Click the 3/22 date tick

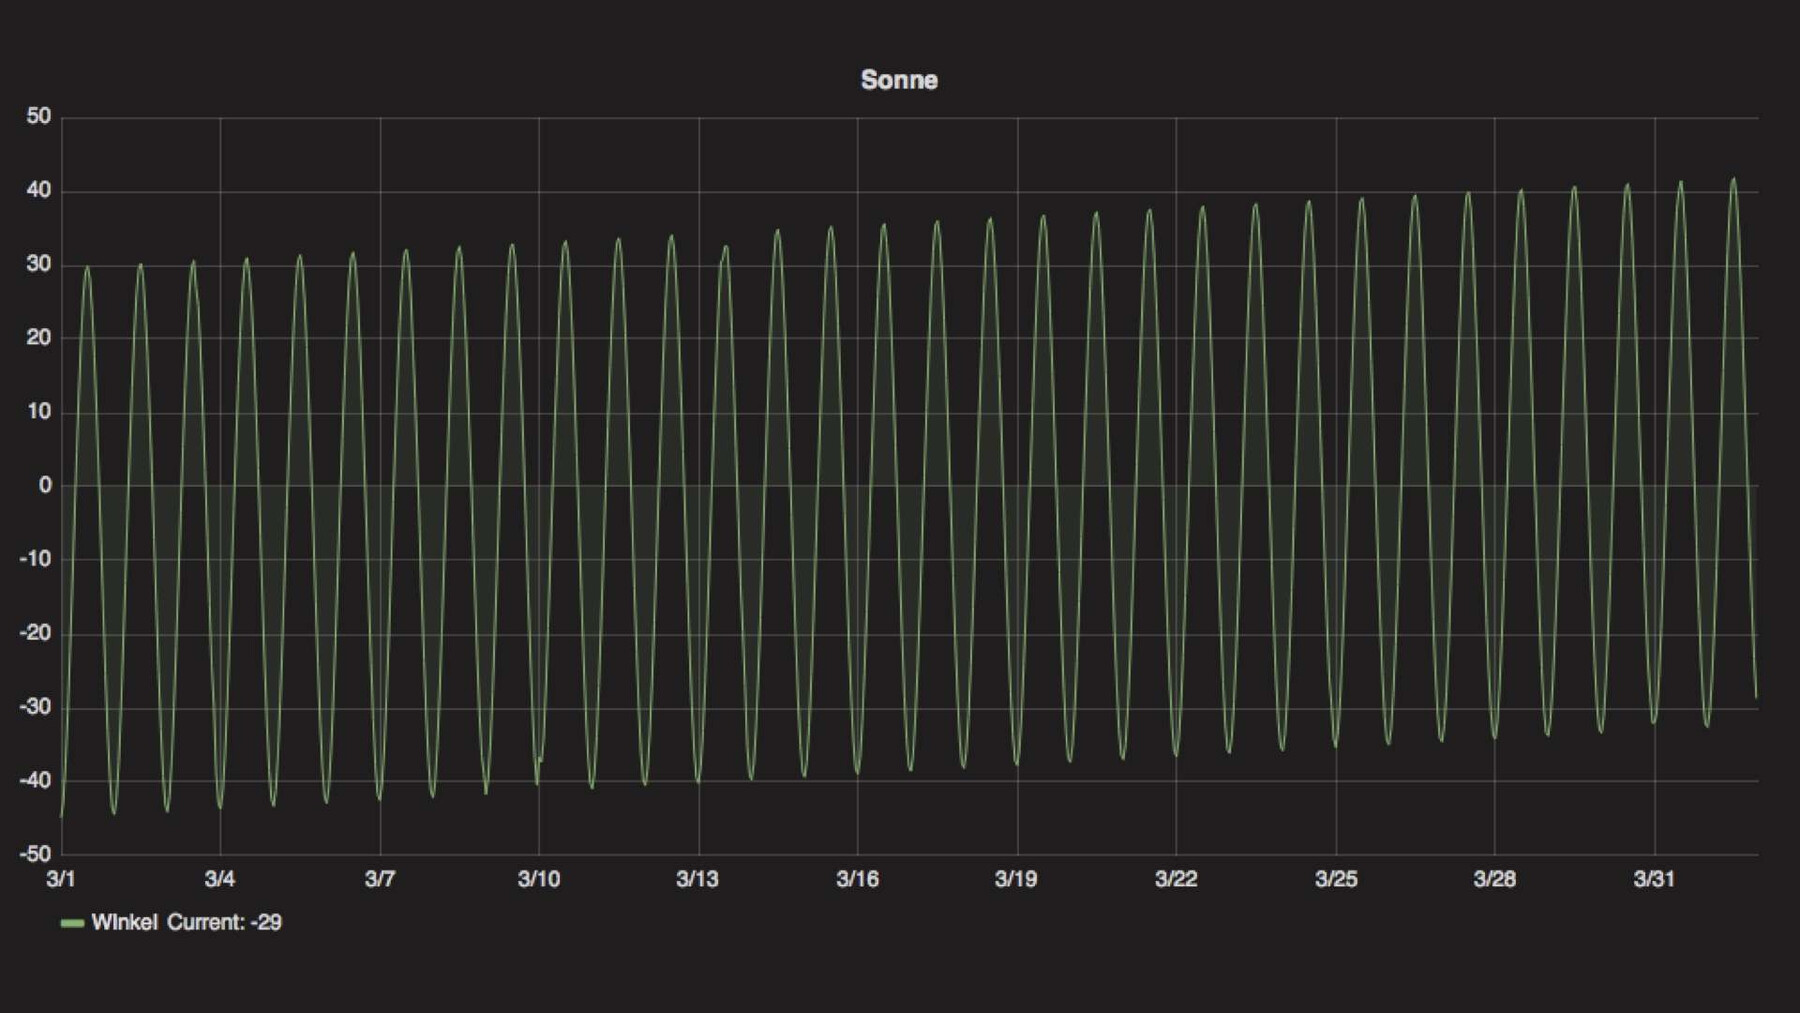[1176, 879]
